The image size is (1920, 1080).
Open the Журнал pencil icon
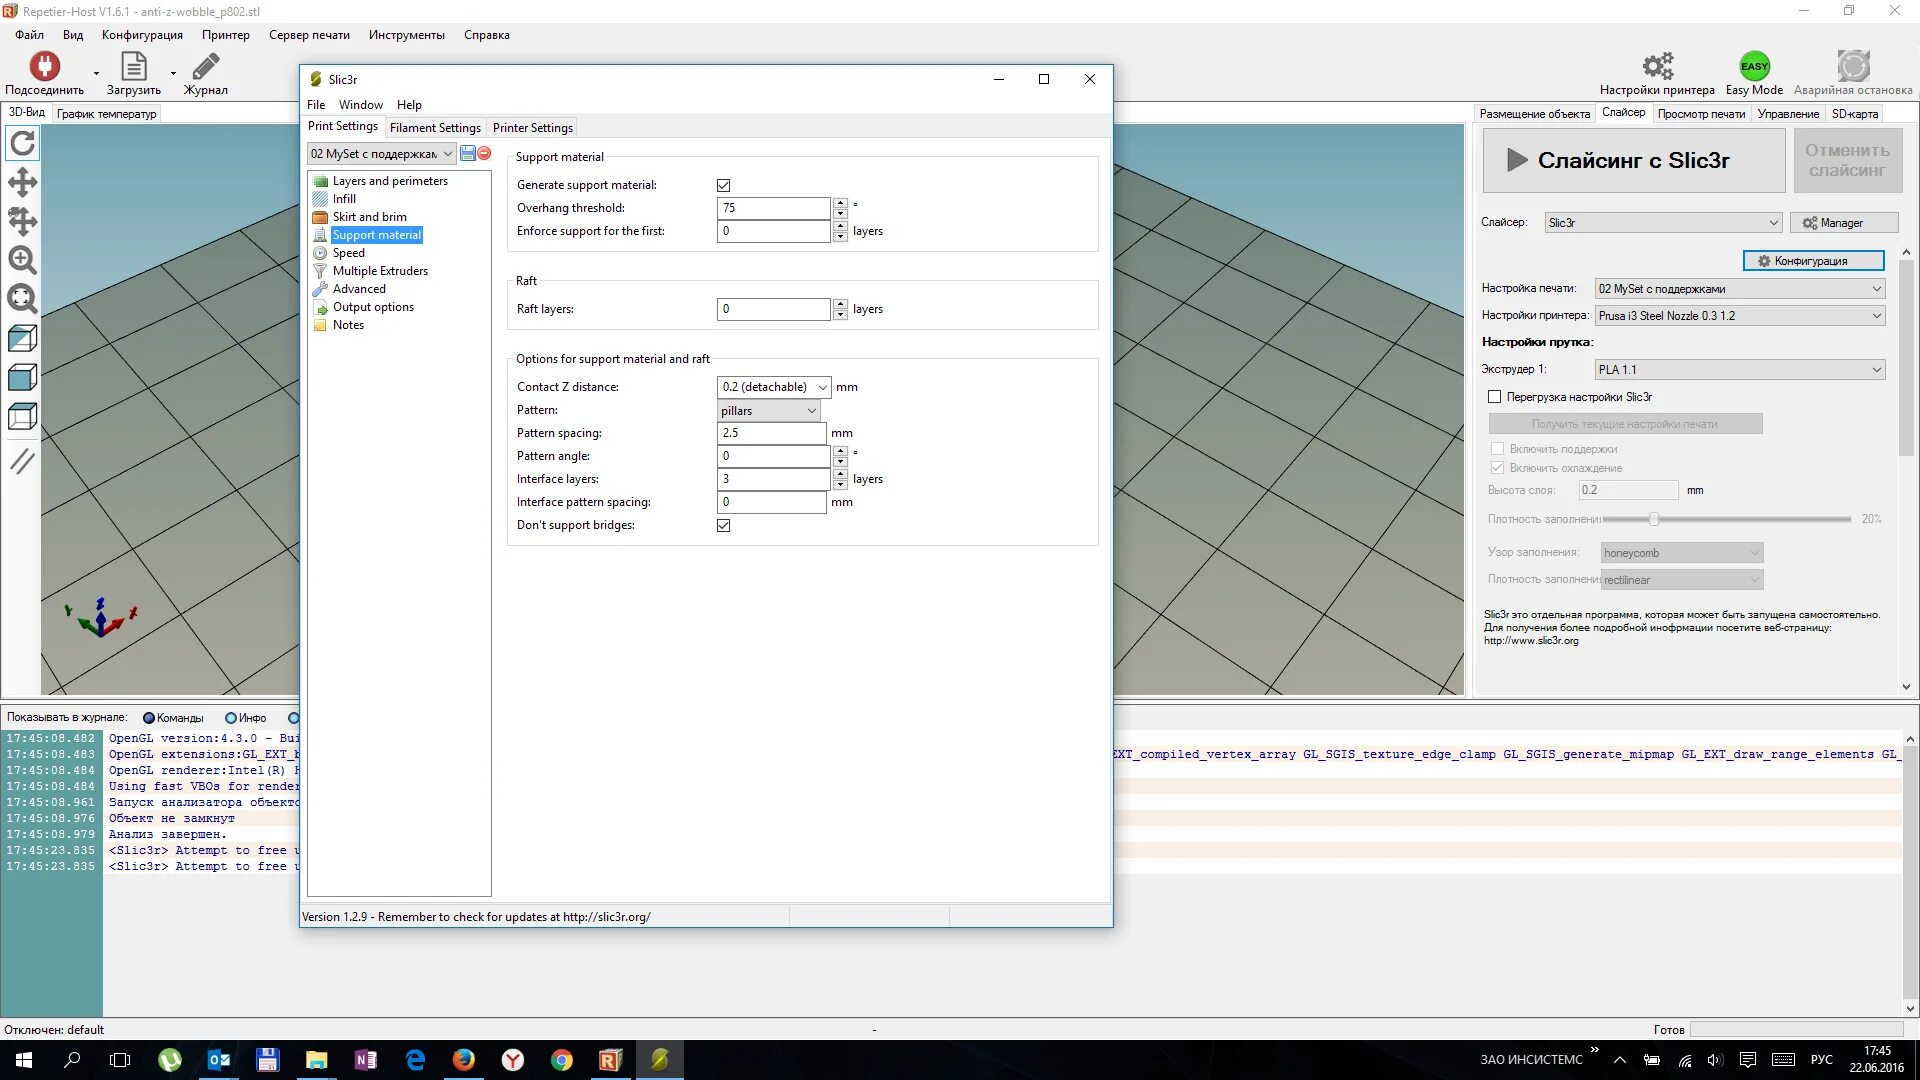pos(206,67)
